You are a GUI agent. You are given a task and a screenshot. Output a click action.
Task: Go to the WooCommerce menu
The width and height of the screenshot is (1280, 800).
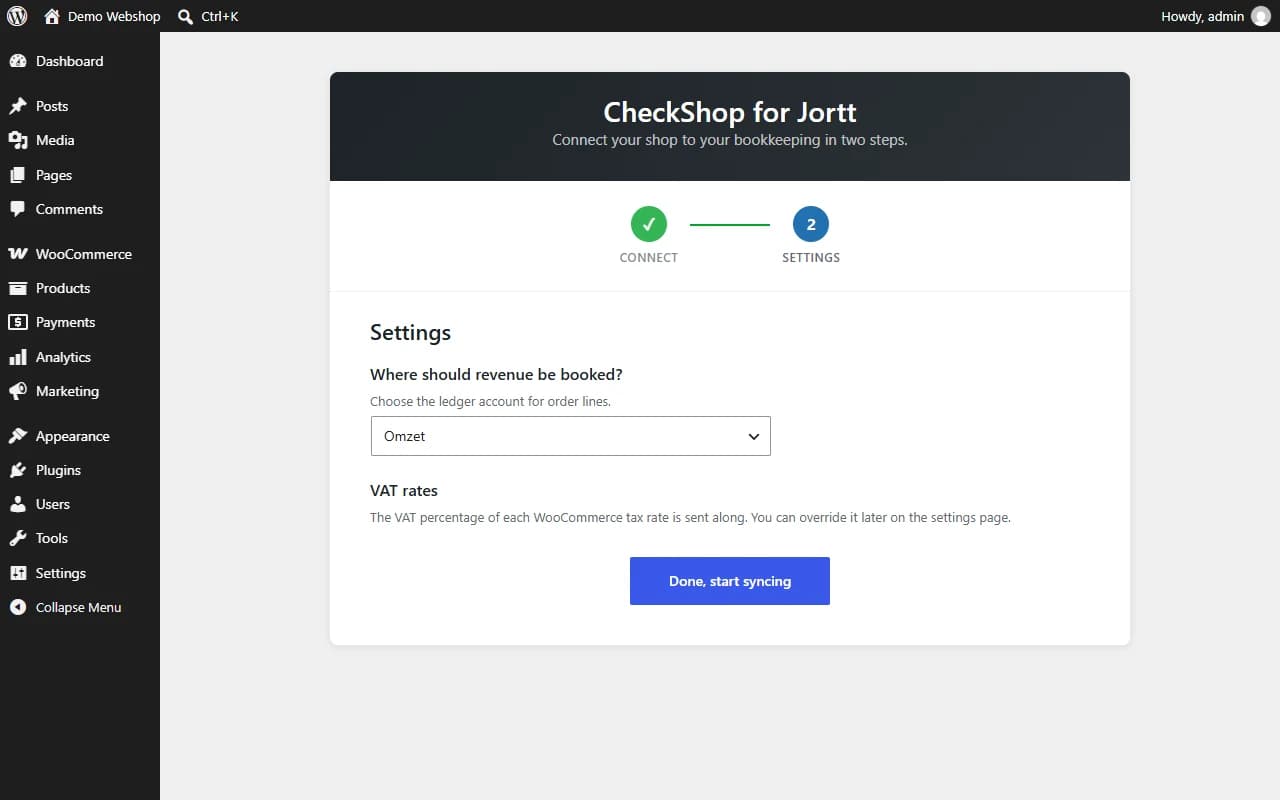(x=80, y=254)
